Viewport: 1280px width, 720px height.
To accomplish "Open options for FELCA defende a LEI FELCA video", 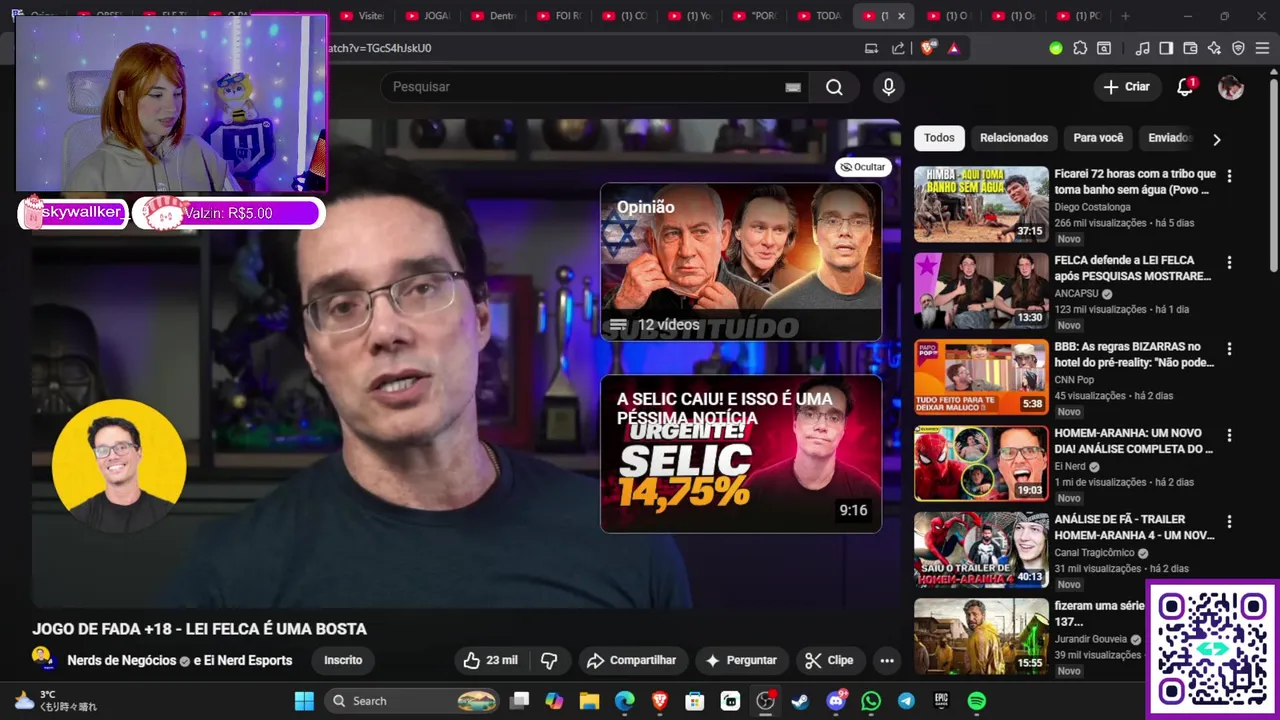I will tap(1229, 262).
